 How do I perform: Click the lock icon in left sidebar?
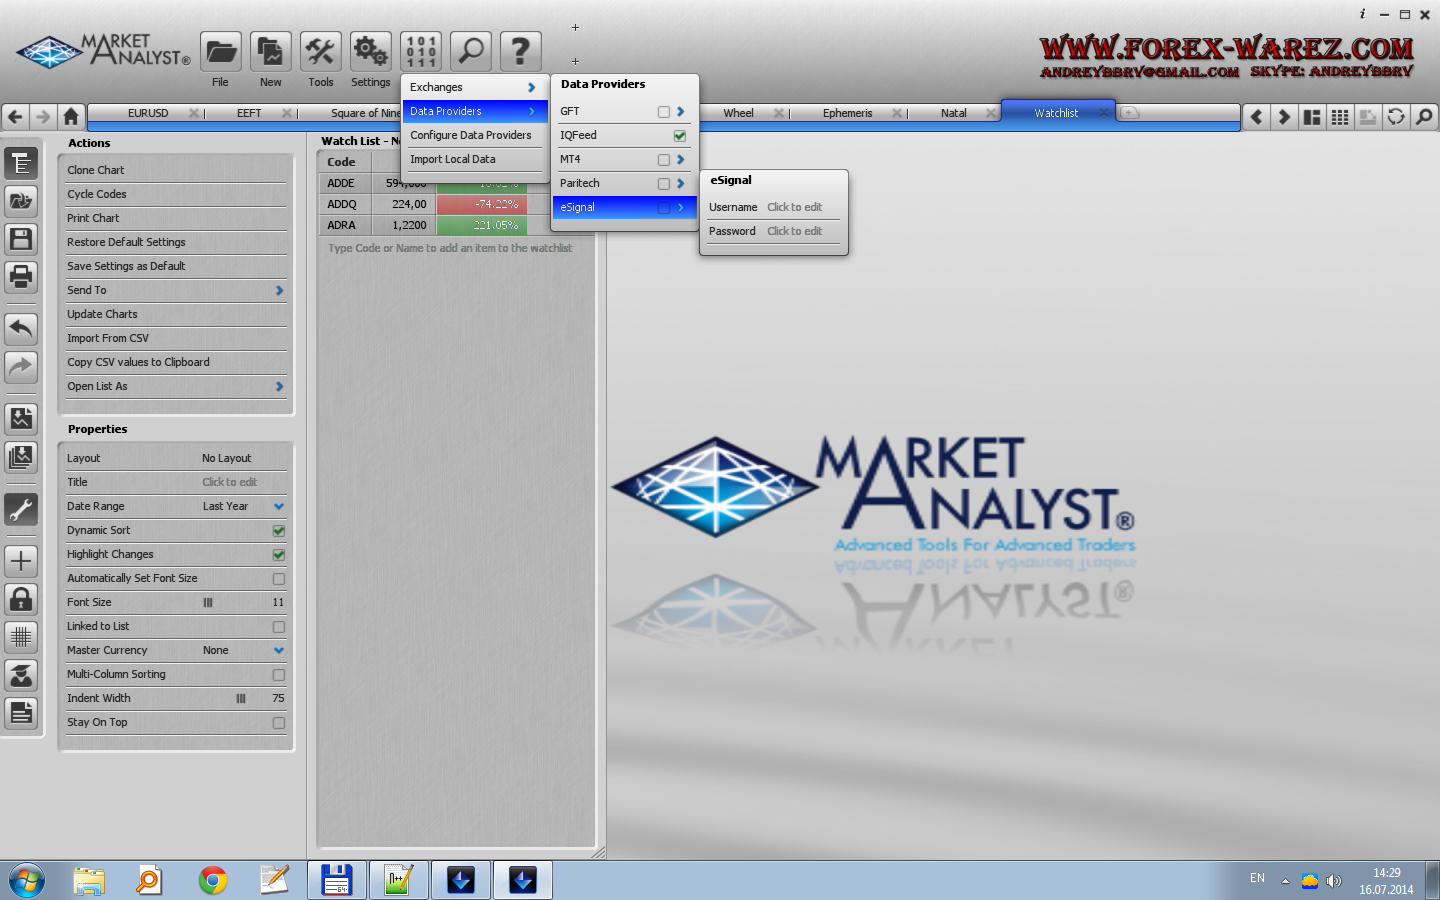pos(21,599)
